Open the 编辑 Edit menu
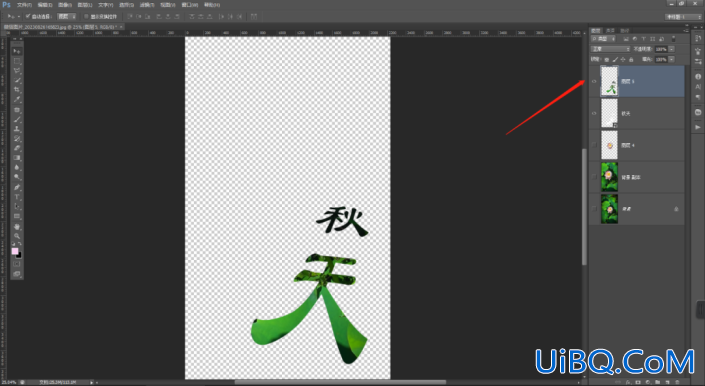 click(x=45, y=5)
